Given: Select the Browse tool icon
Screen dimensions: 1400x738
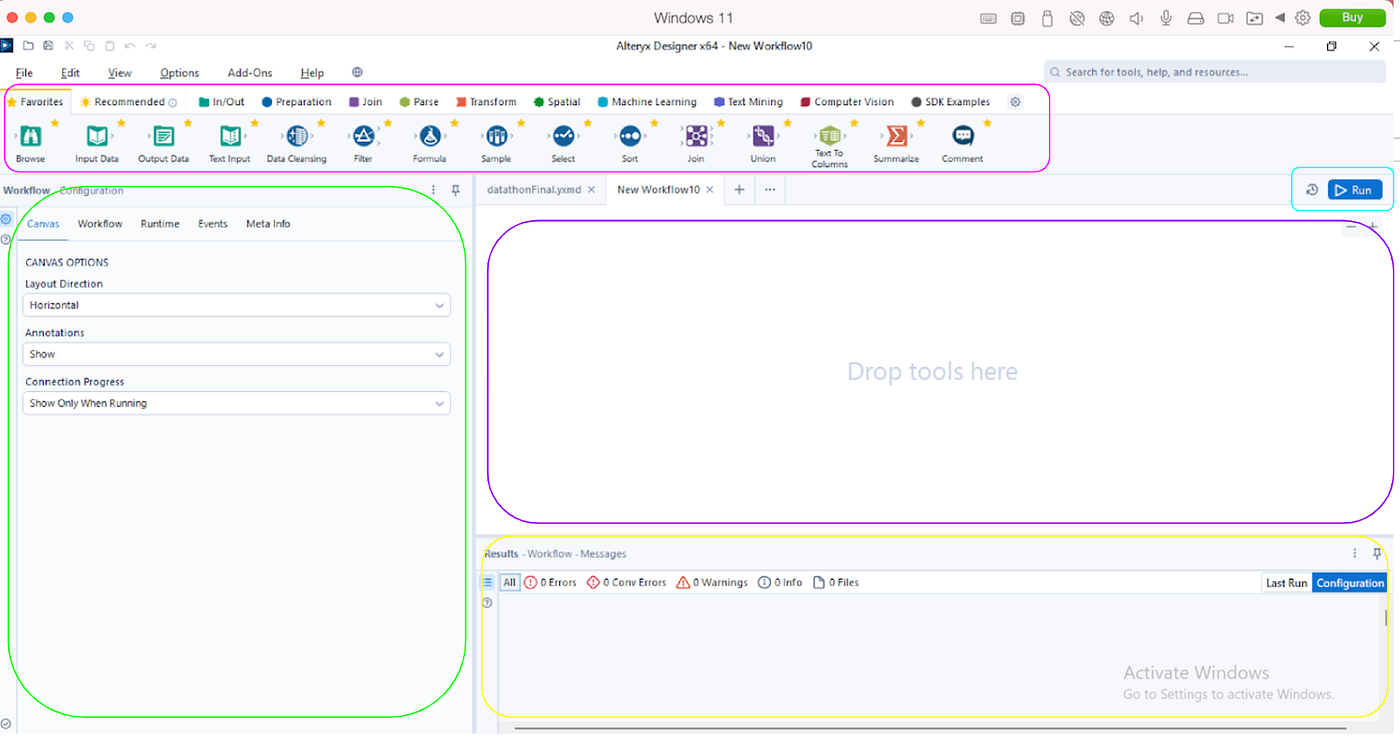Looking at the screenshot, I should (x=30, y=137).
